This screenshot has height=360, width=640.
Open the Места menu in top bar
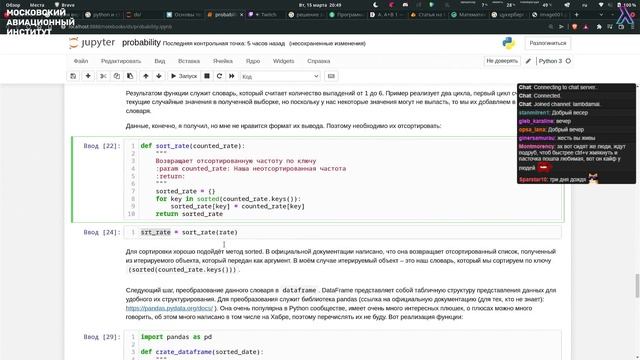point(37,5)
